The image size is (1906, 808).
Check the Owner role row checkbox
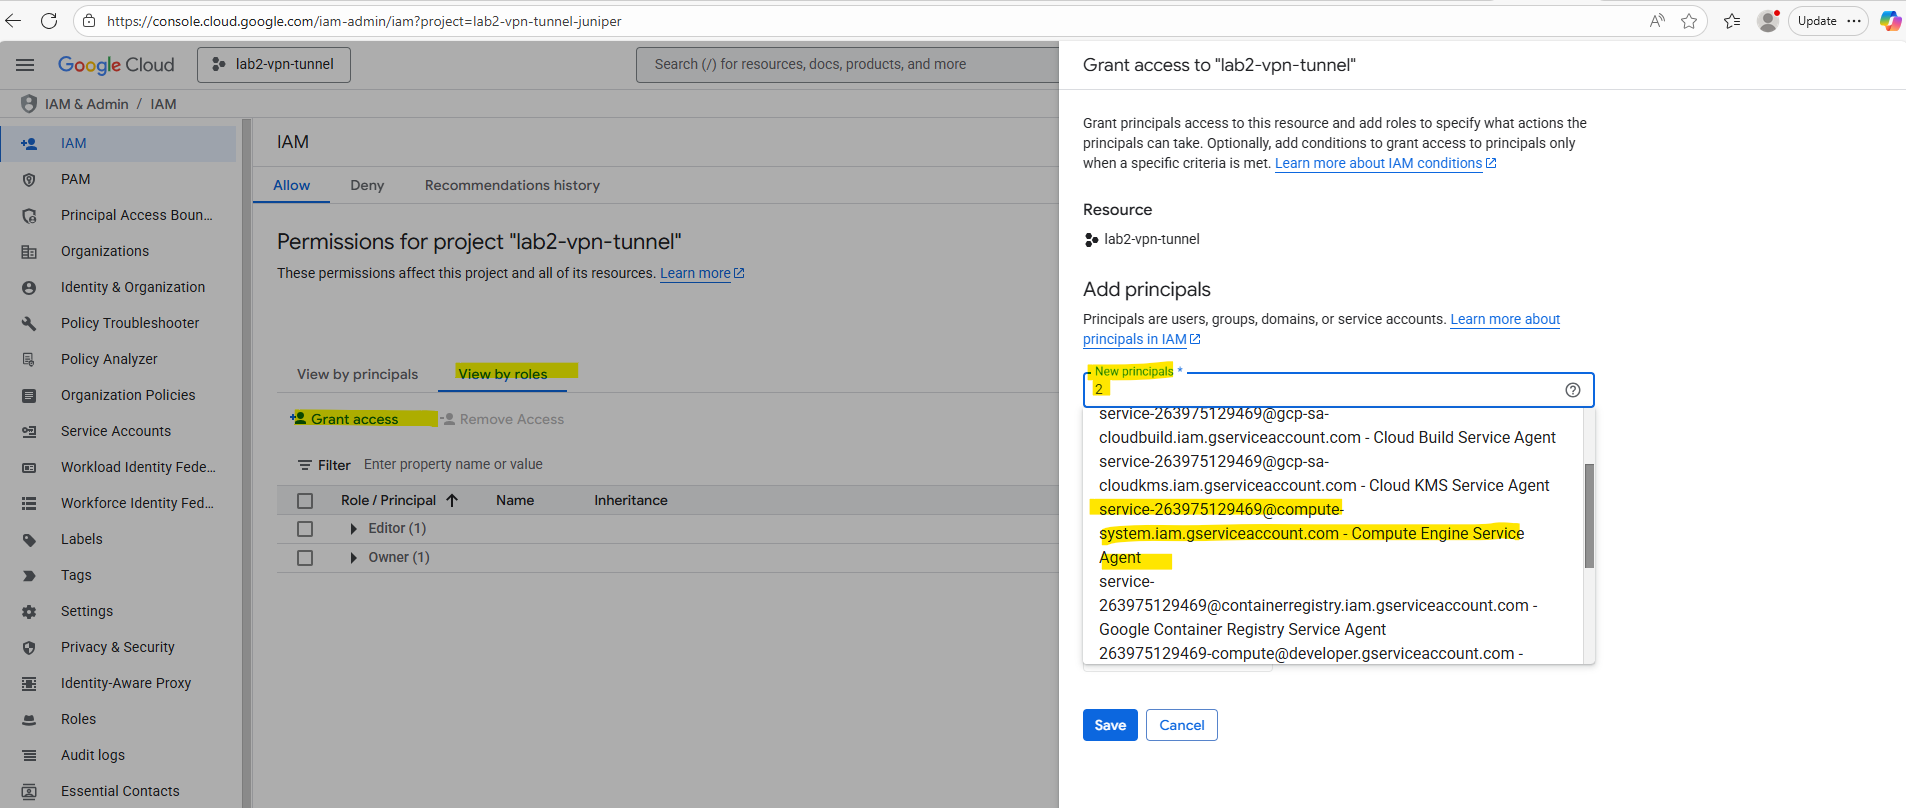[305, 558]
